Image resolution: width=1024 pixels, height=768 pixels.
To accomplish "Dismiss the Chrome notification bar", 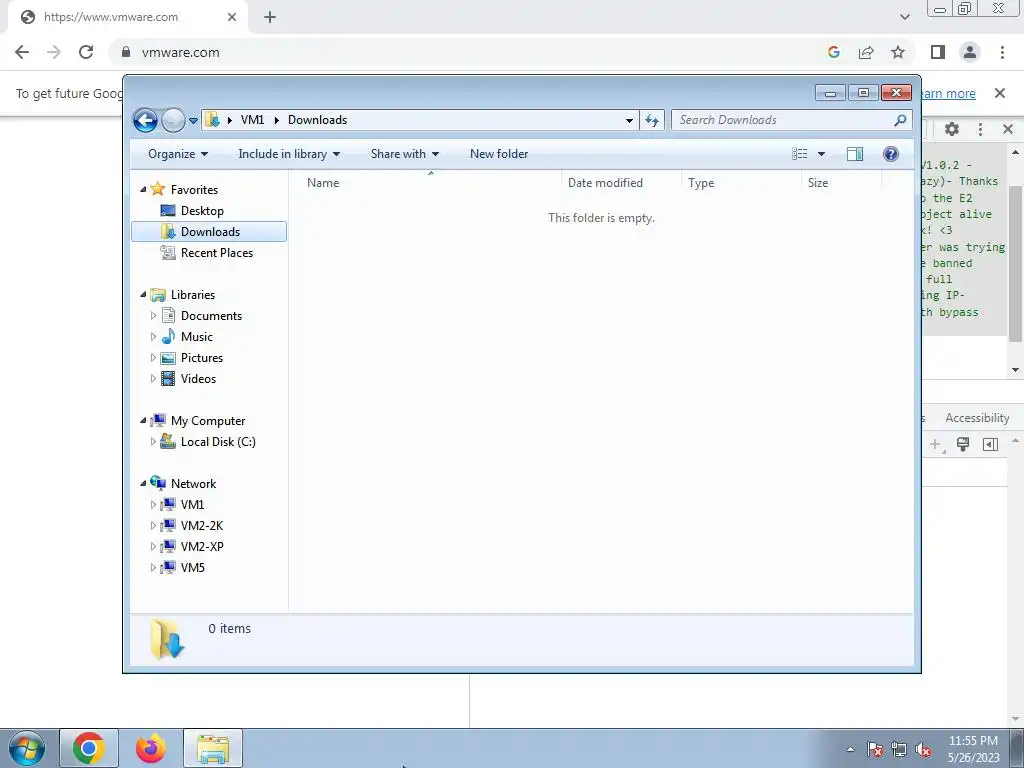I will [x=999, y=93].
